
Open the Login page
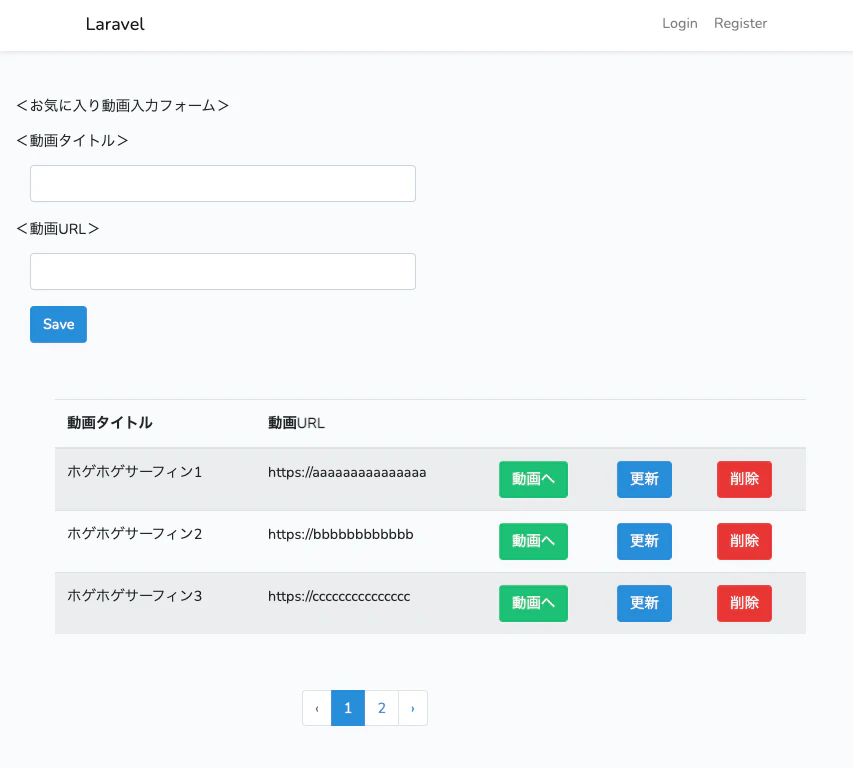[679, 23]
